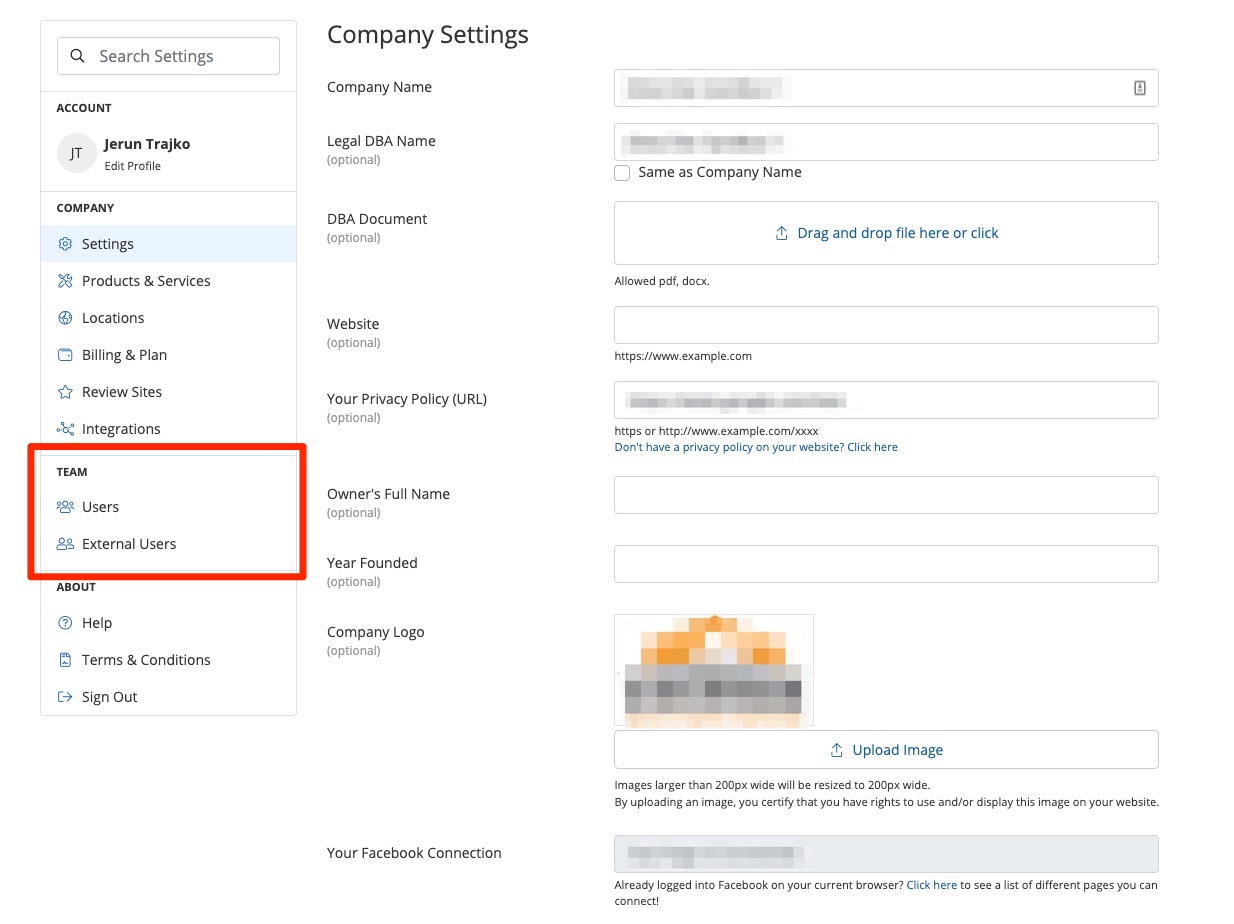This screenshot has height=924, width=1234.
Task: Click Edit Profile under Jerun Trajko
Action: [x=132, y=166]
